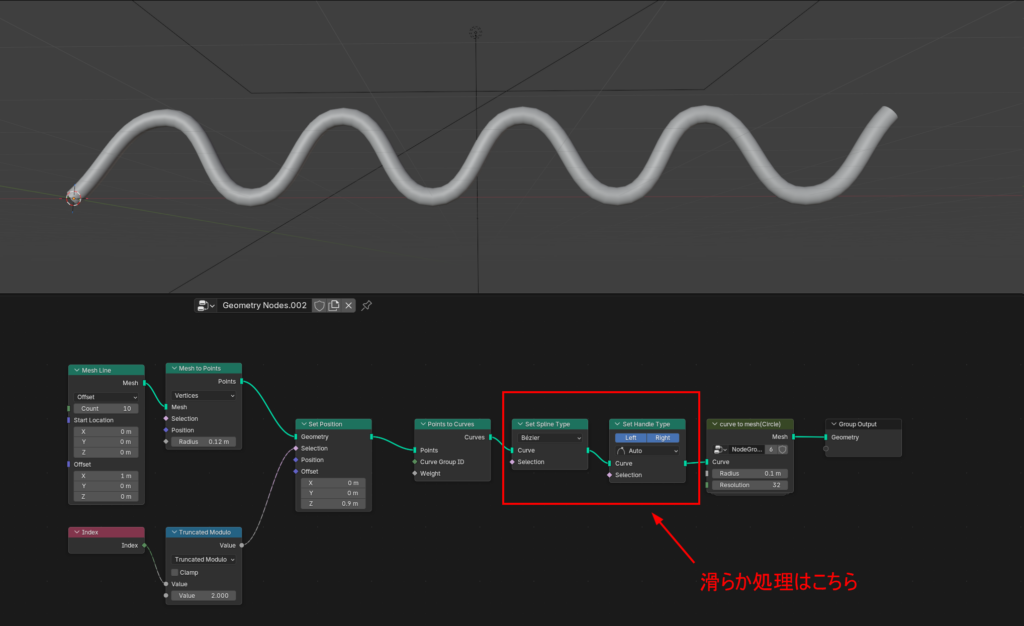The image size is (1024, 626).
Task: Pin the node tree with pushpin icon
Action: pos(367,306)
